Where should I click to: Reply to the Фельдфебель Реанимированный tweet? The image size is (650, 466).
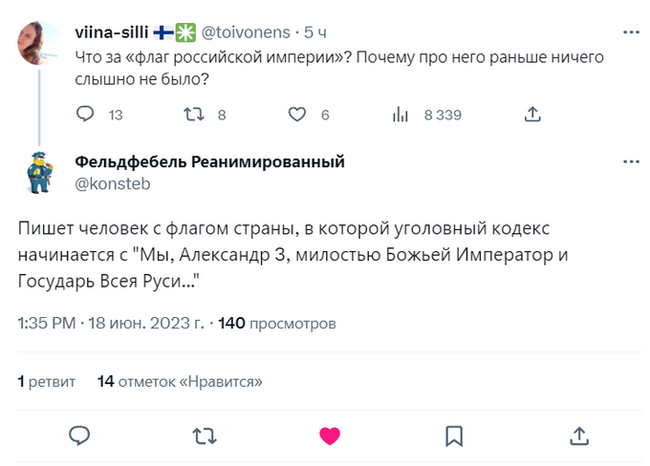tap(80, 435)
